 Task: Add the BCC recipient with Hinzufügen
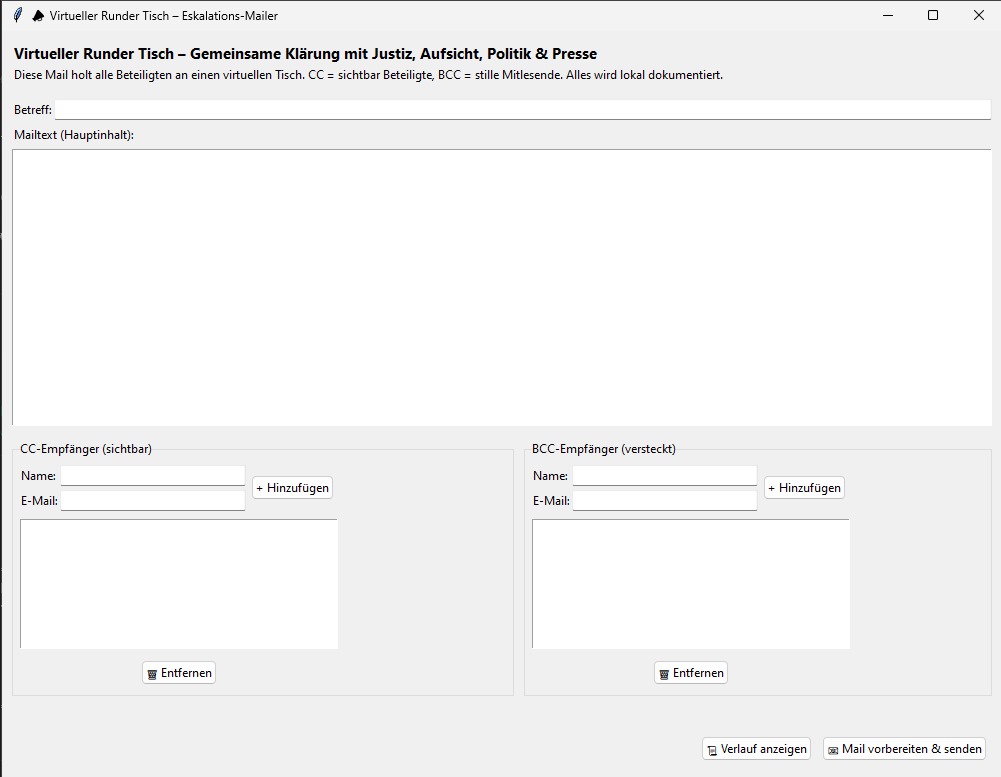coord(804,488)
